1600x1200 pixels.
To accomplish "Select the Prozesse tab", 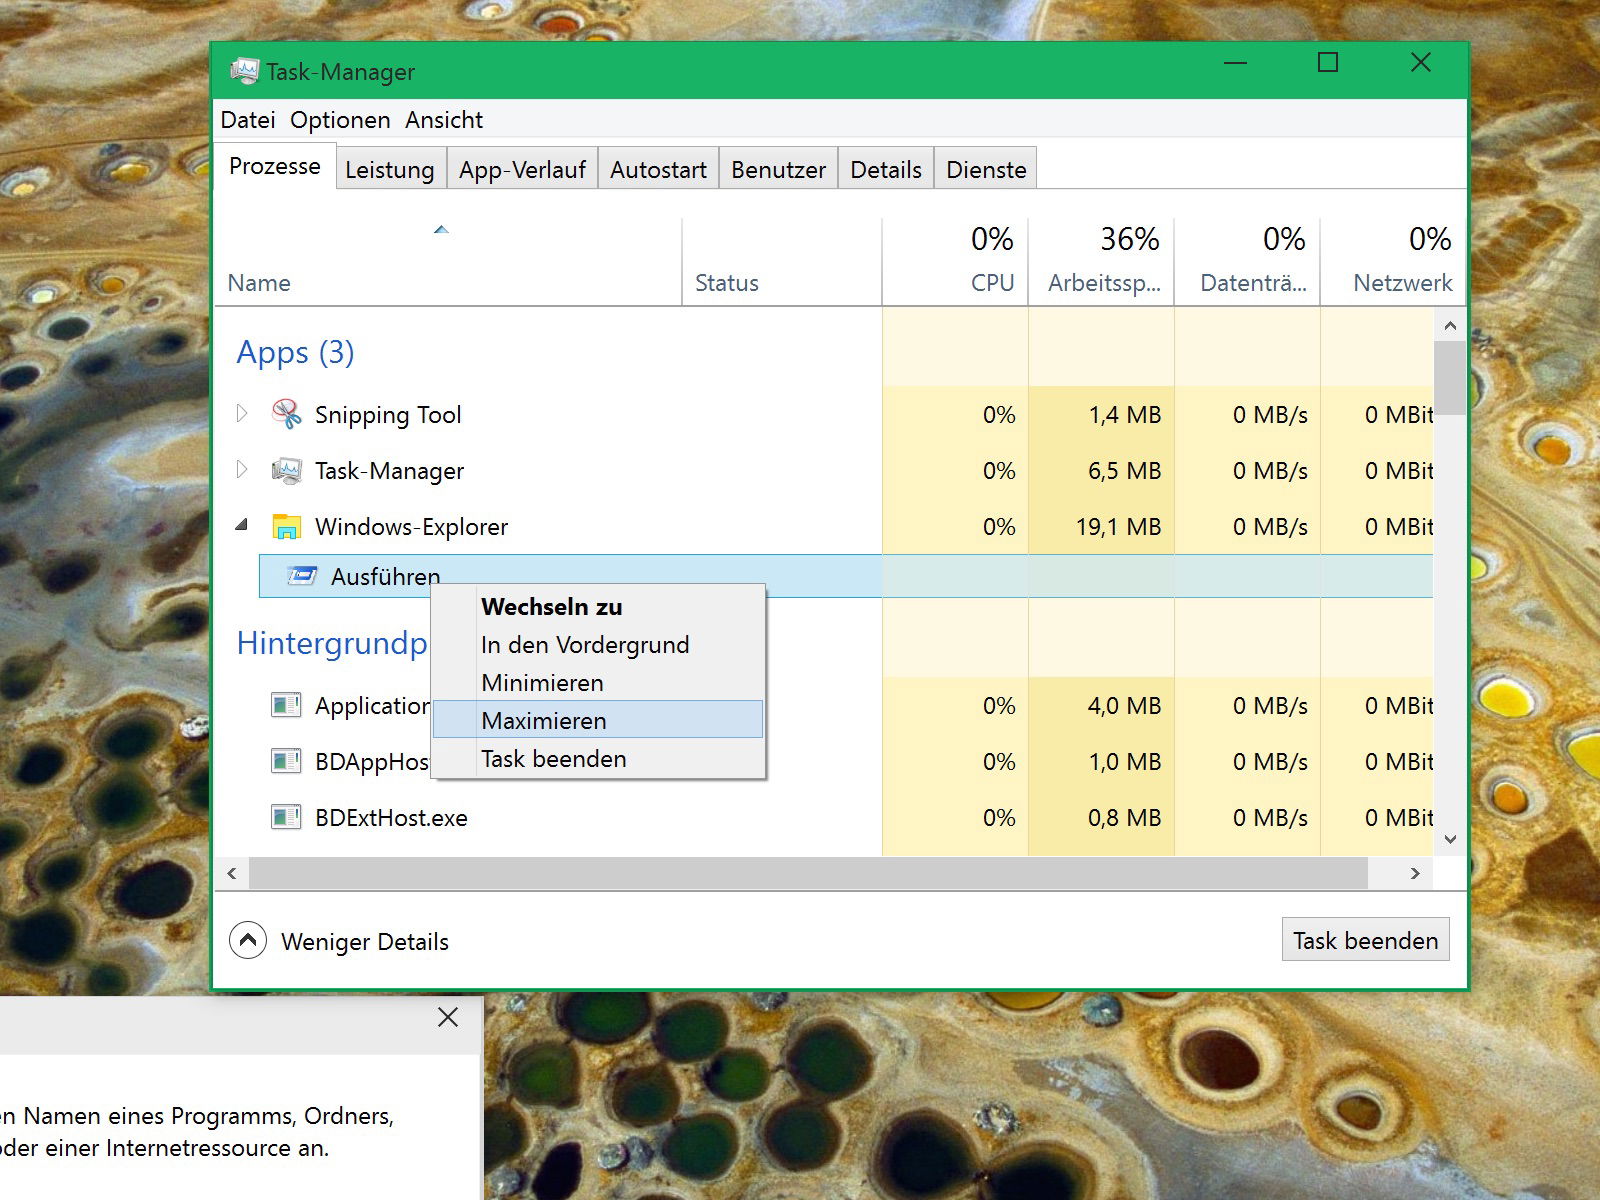I will click(x=275, y=166).
